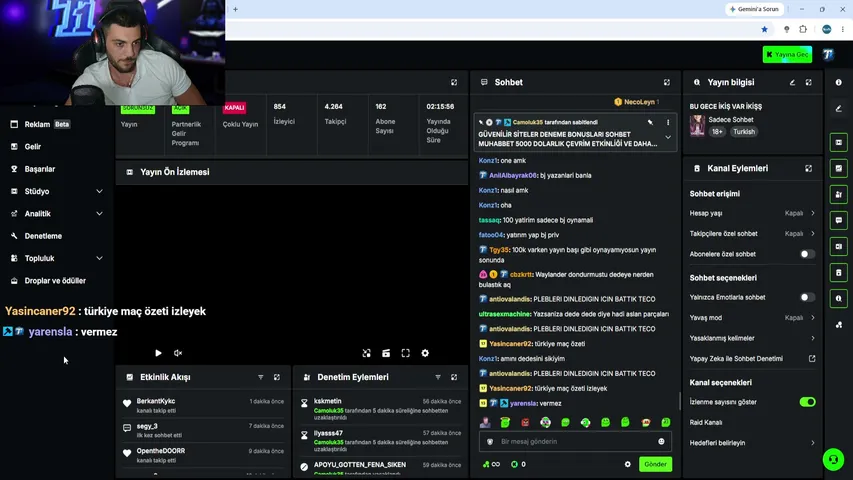Disable İzlenme sayısını göster switch

(807, 402)
